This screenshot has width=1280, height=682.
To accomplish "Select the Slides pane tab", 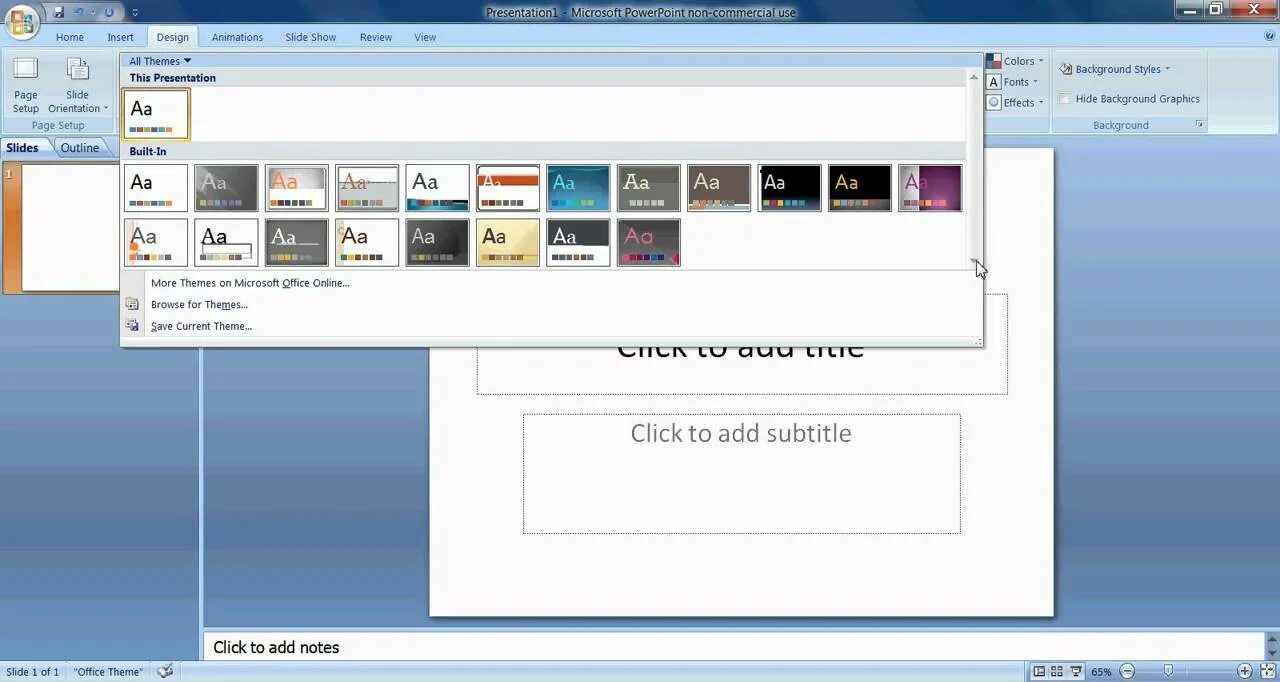I will (23, 148).
